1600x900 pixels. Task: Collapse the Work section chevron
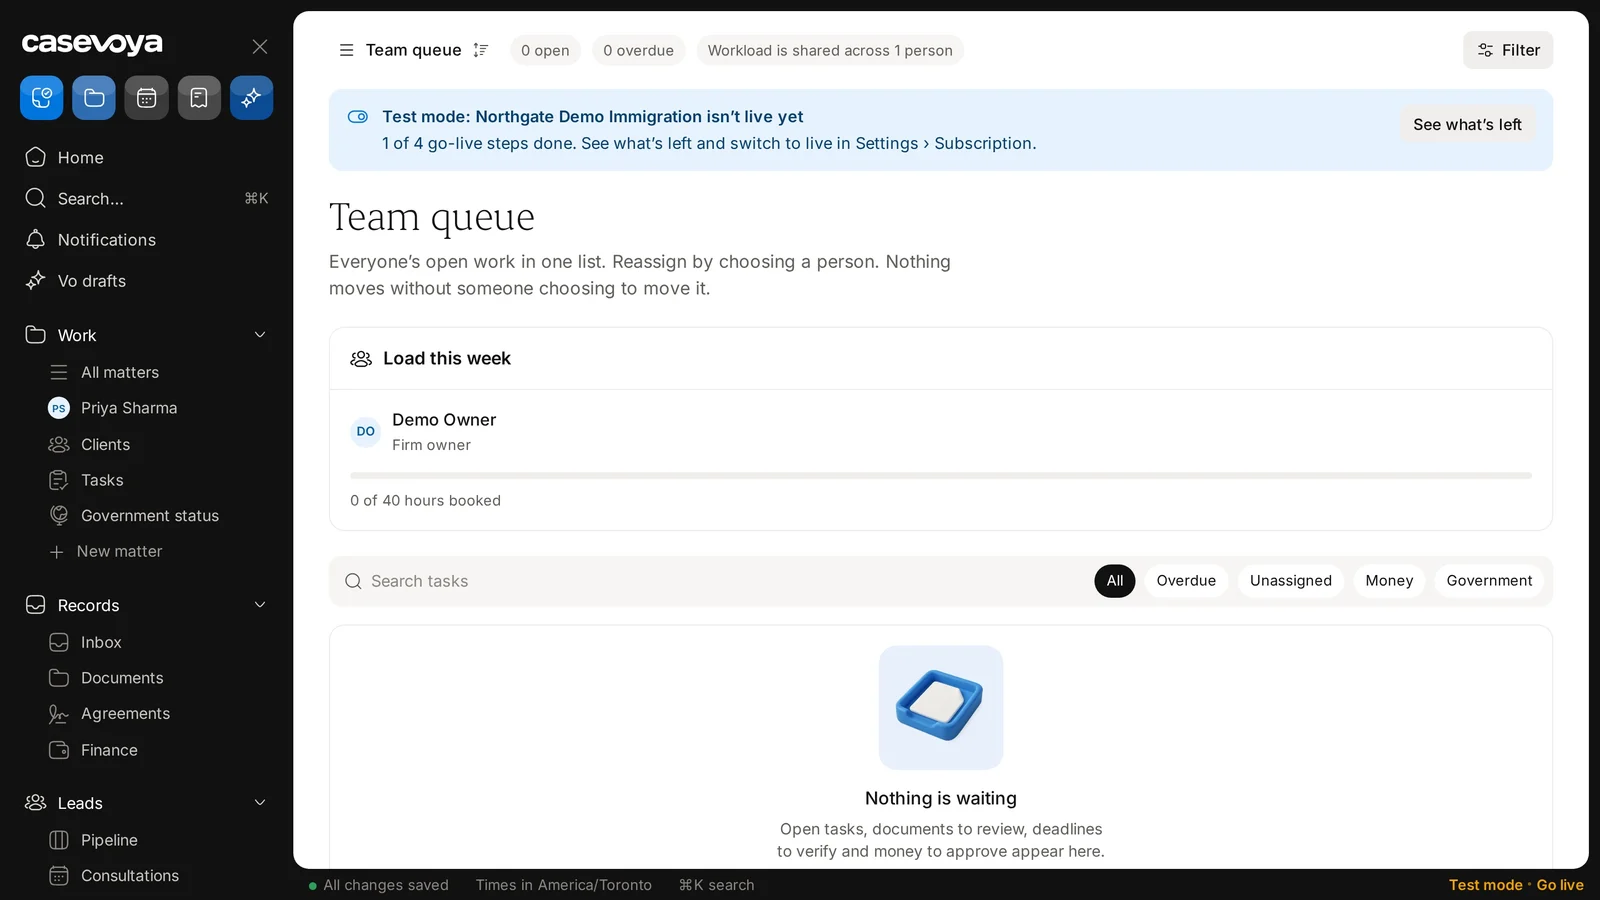(260, 335)
